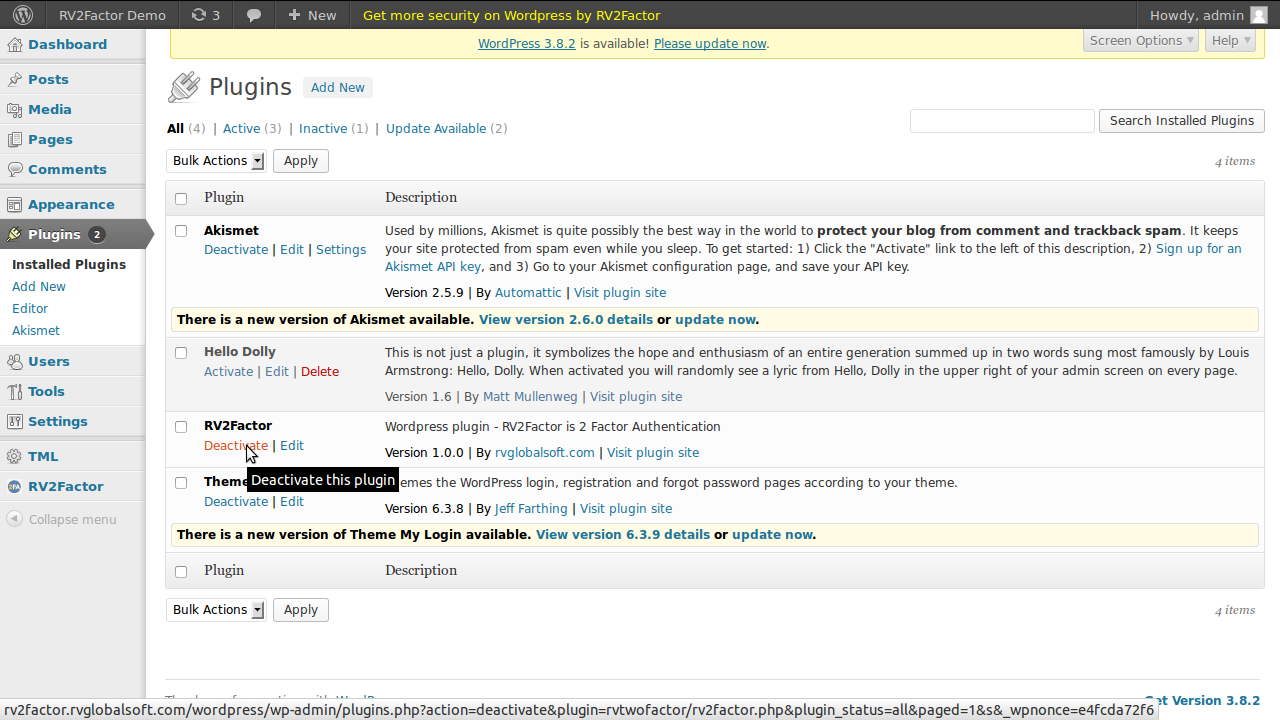Click the Media sidebar icon
1280x720 pixels.
pos(14,109)
